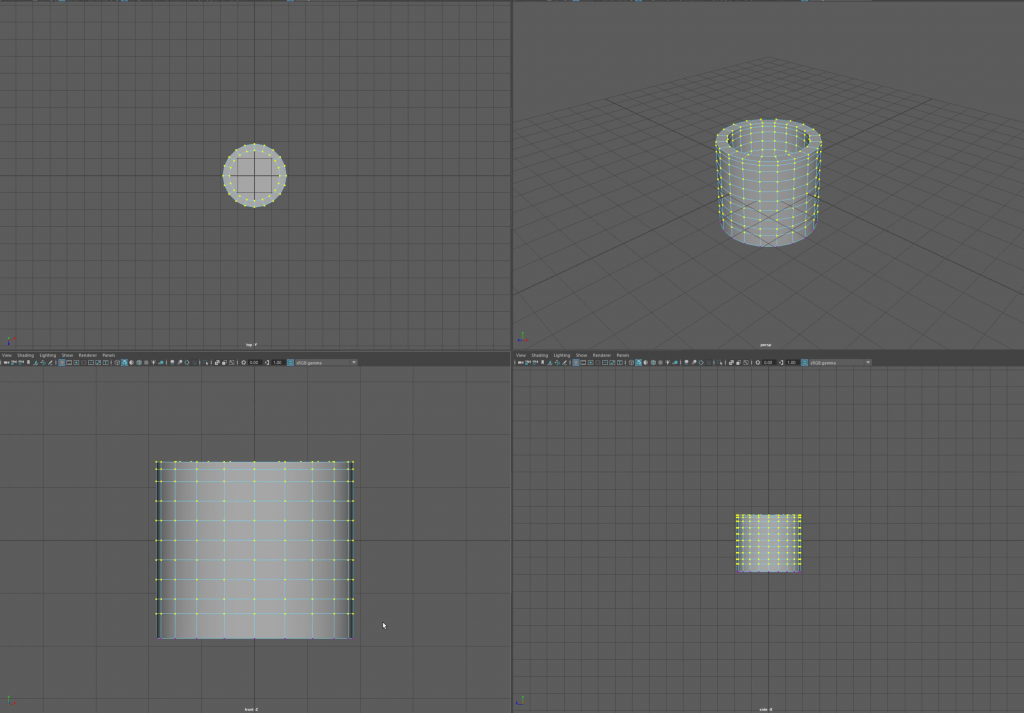Screen dimensions: 1024x713
Task: Open the View menu in front viewport
Action: pyautogui.click(x=6, y=355)
